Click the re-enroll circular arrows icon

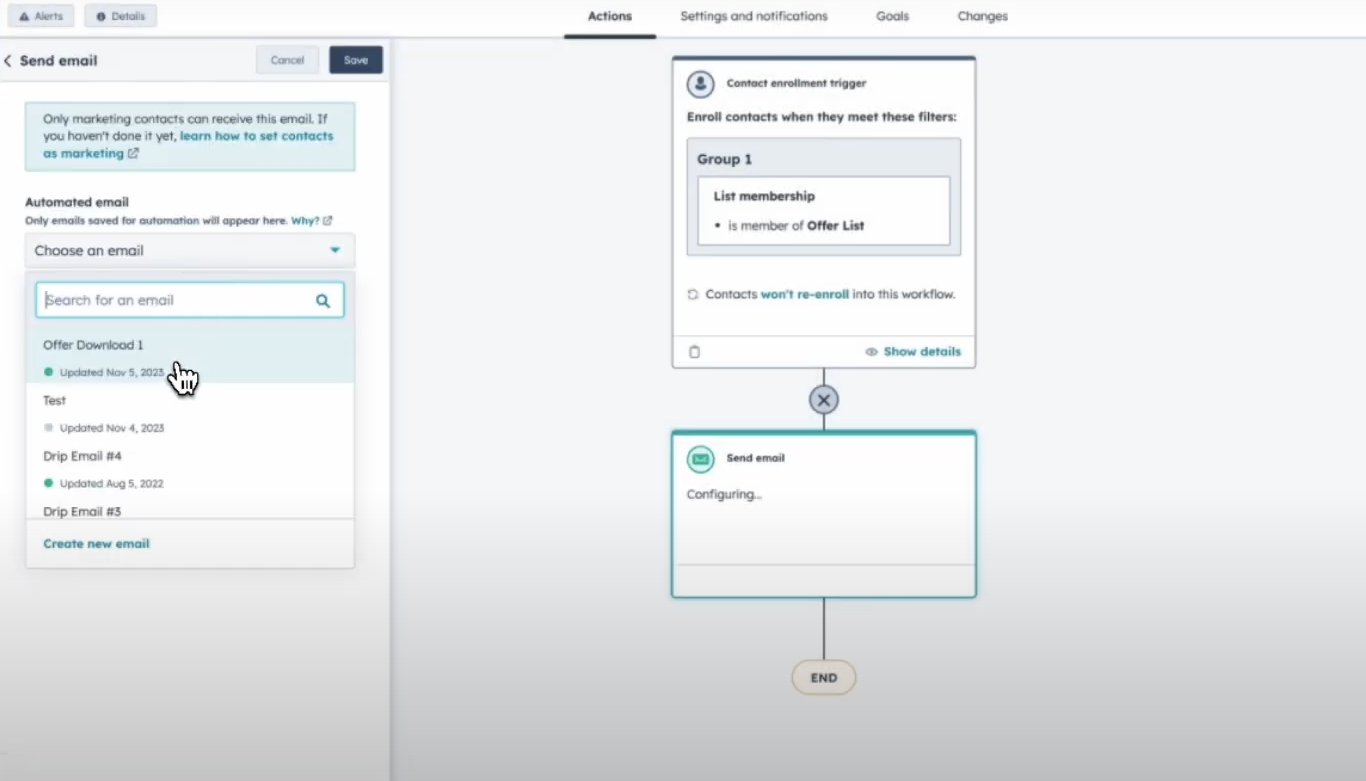click(693, 295)
